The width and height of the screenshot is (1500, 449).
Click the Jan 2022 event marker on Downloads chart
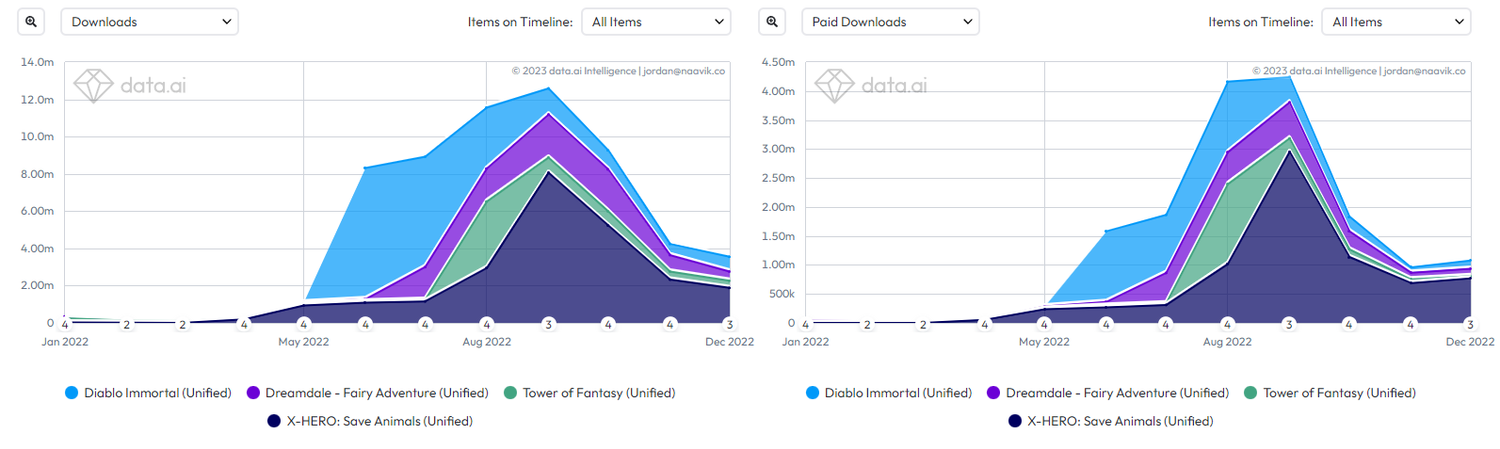point(65,324)
